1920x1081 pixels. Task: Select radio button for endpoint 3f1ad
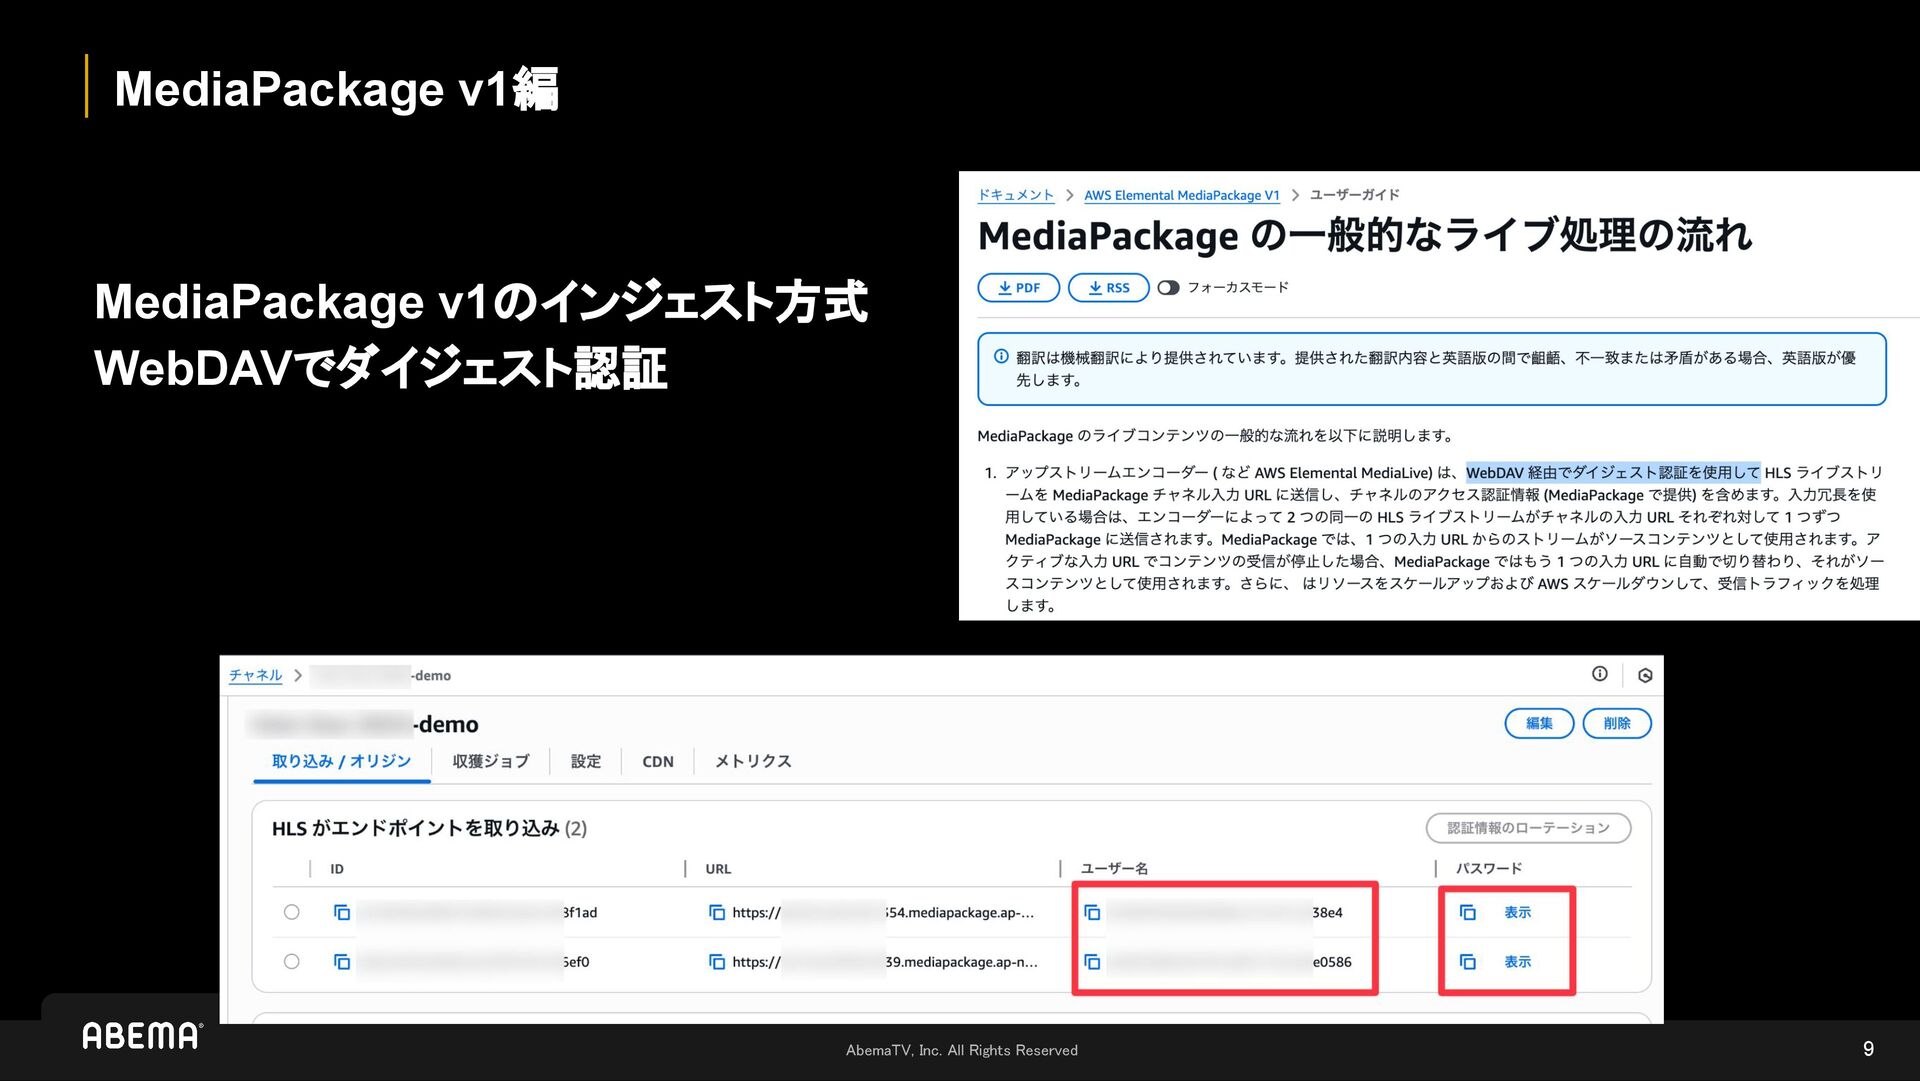click(292, 912)
